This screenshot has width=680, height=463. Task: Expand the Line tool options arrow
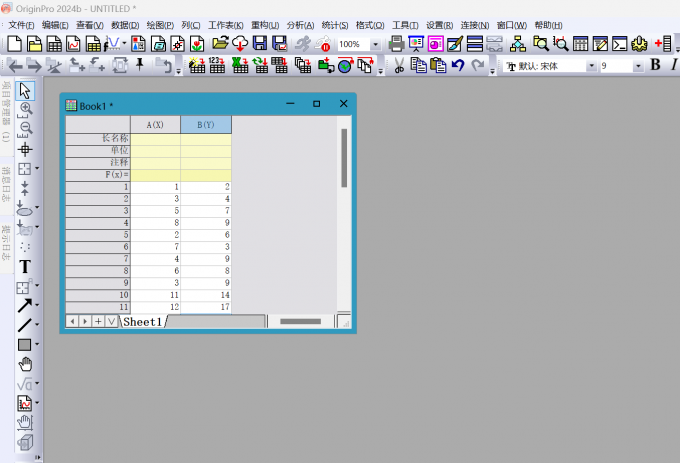37,325
